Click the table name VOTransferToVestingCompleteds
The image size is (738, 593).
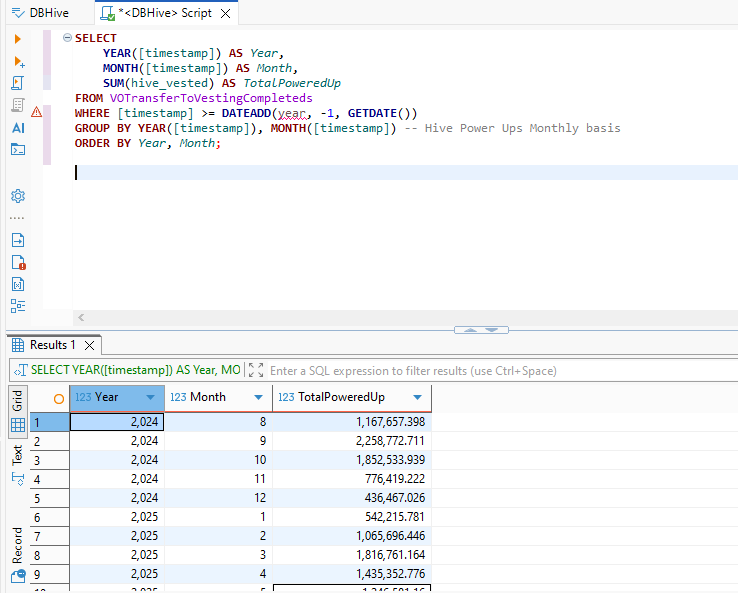[211, 98]
